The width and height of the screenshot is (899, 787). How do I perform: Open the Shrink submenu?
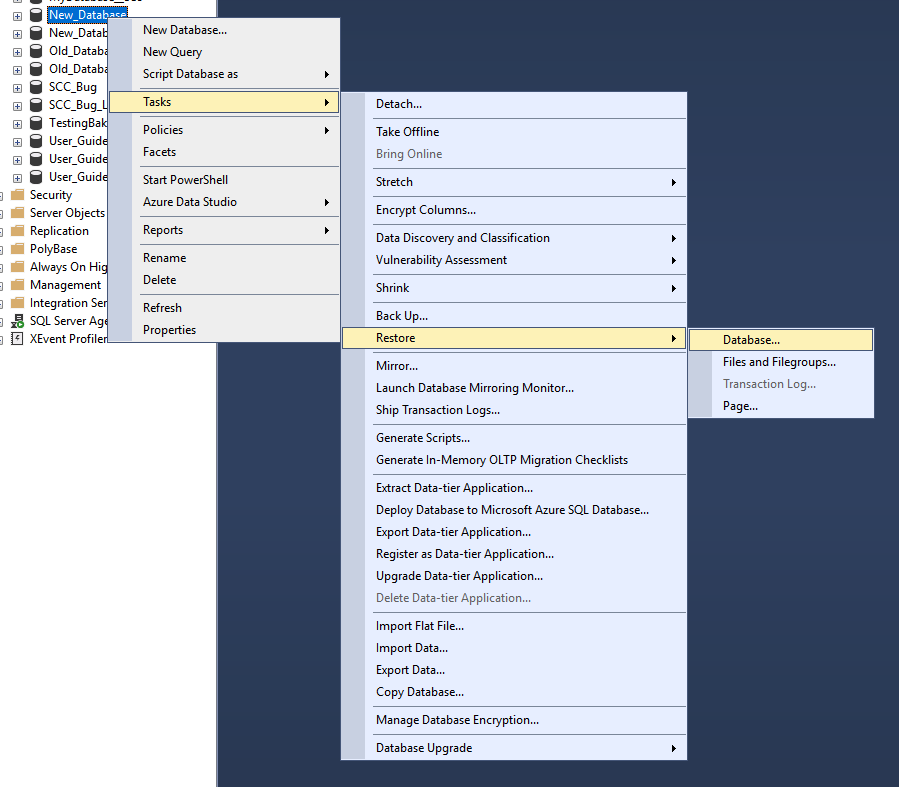pos(392,288)
